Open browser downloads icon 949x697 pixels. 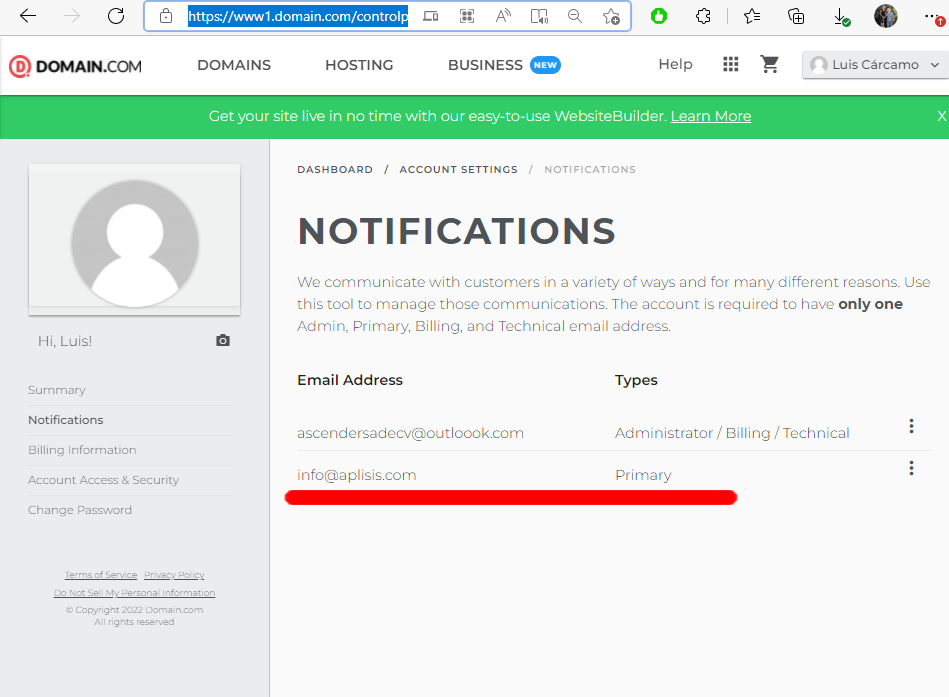click(841, 16)
